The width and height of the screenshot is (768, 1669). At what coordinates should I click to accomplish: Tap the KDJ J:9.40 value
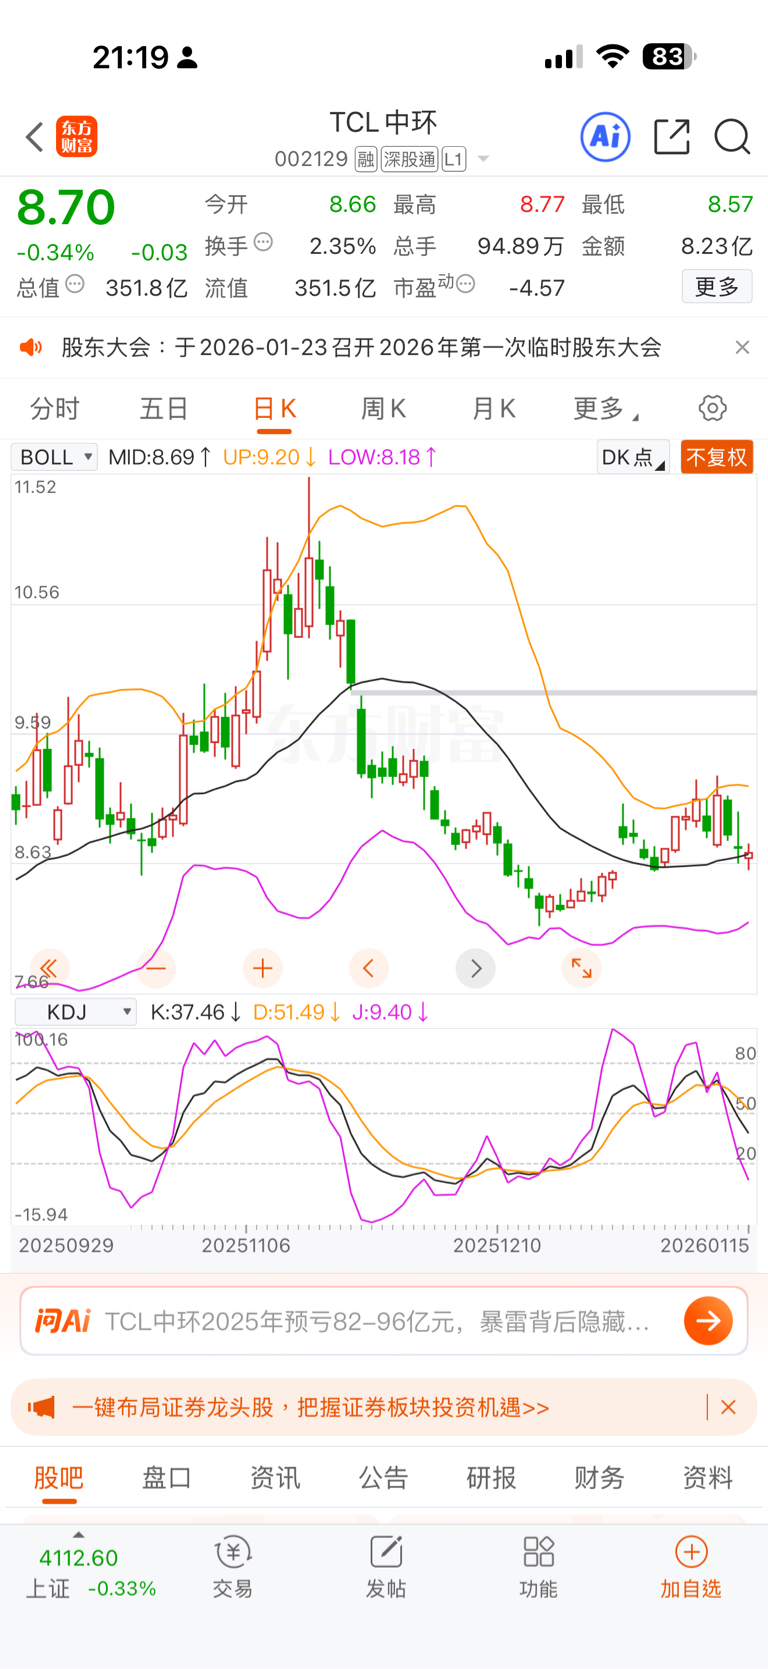(391, 1012)
